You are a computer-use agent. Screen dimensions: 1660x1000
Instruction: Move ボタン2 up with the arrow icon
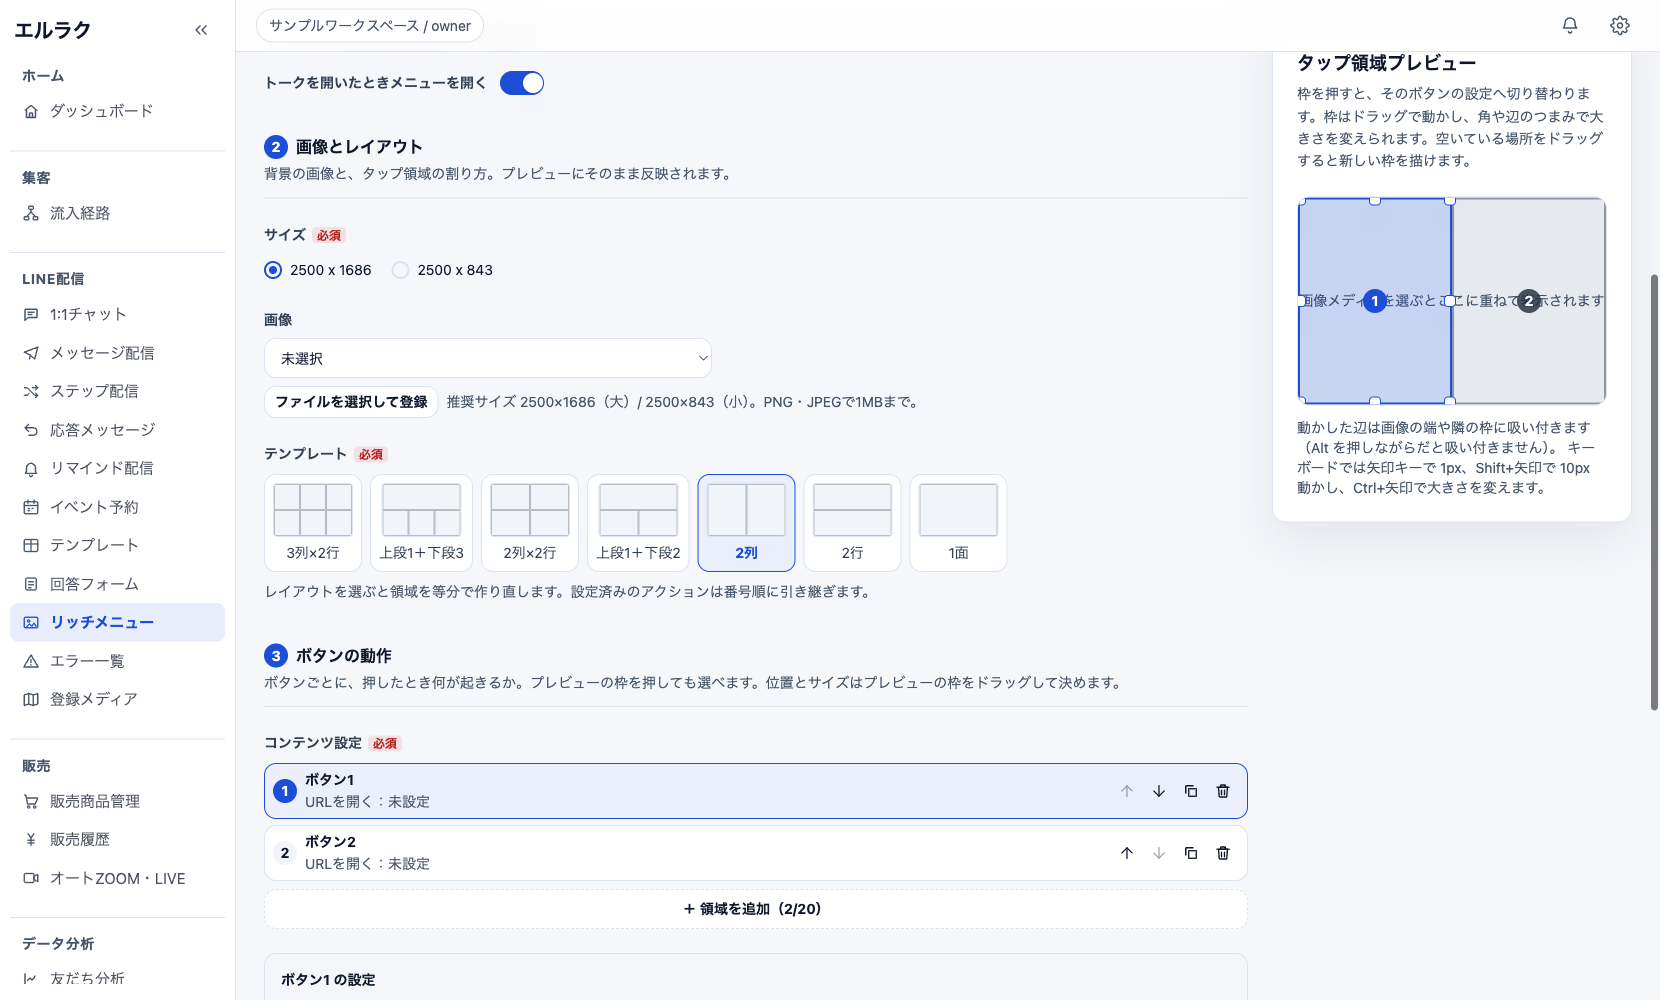point(1127,853)
